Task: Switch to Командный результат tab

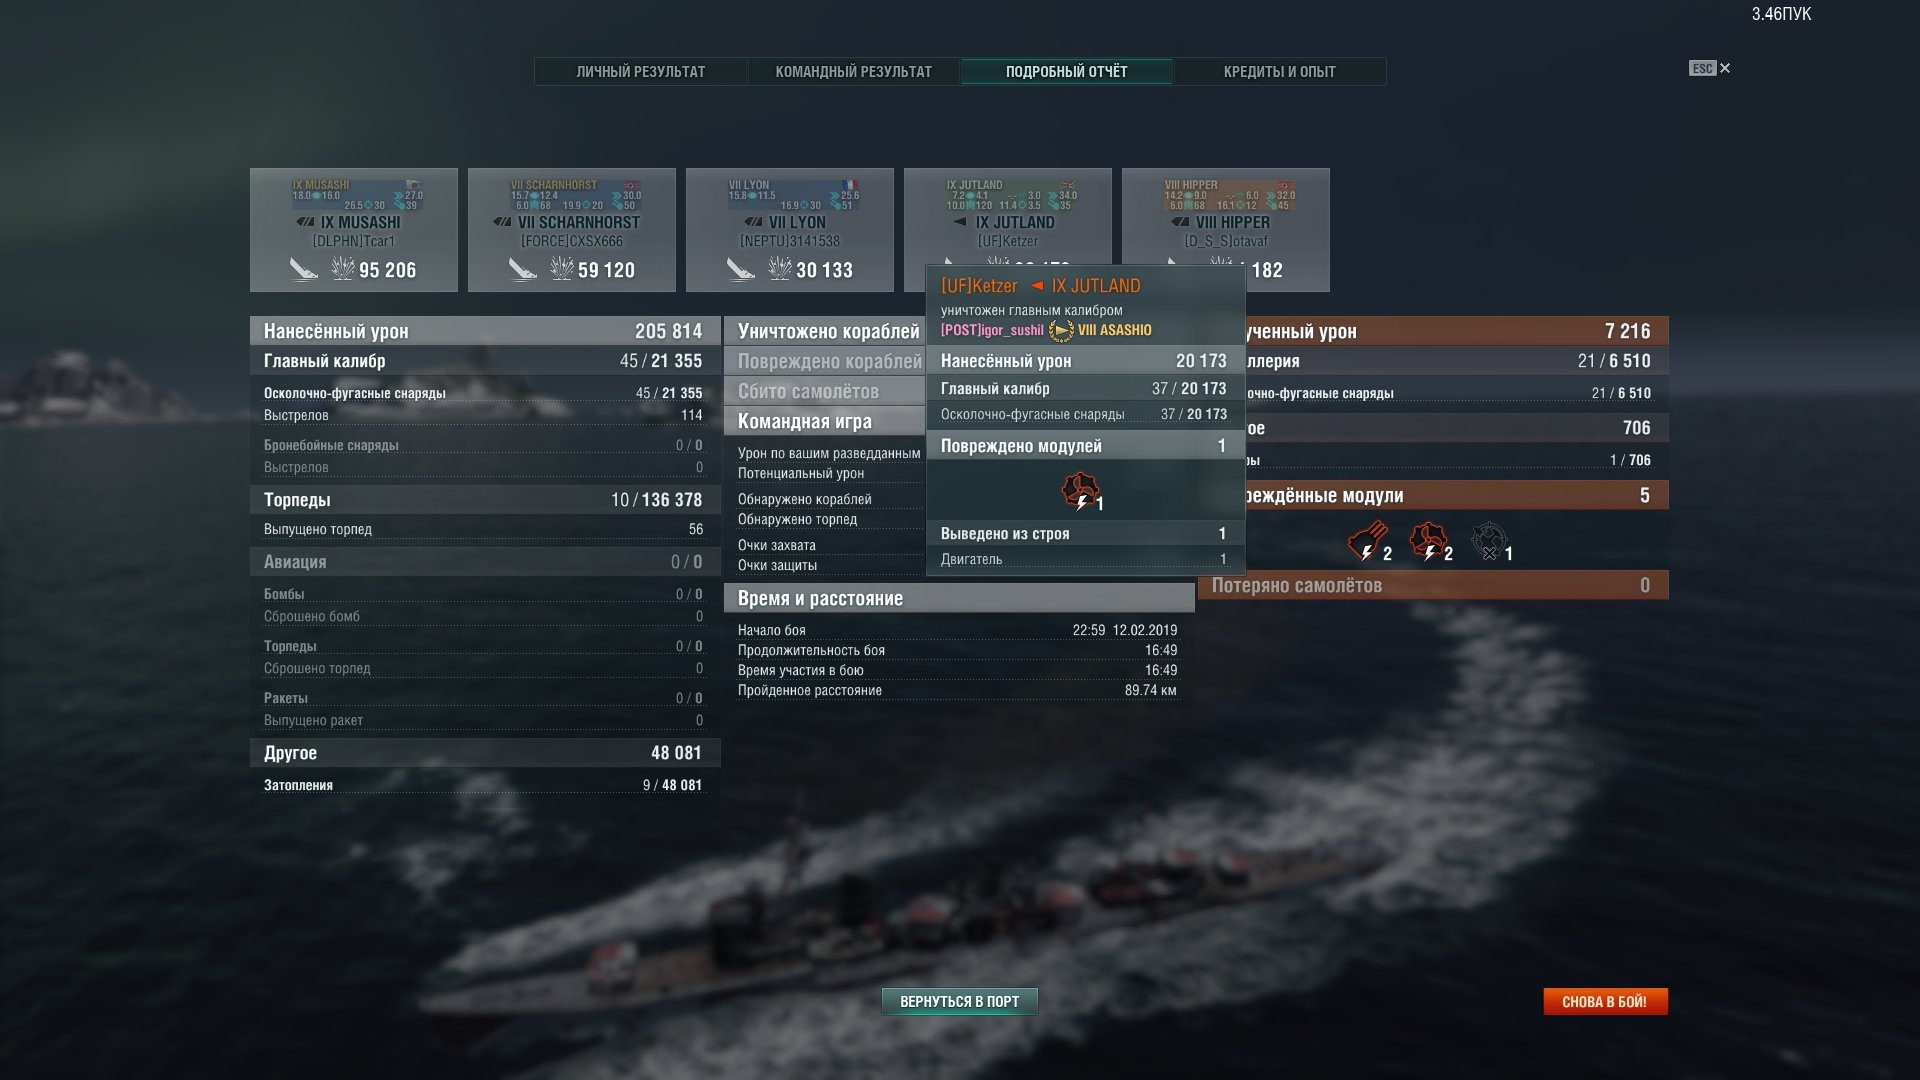Action: [x=853, y=72]
